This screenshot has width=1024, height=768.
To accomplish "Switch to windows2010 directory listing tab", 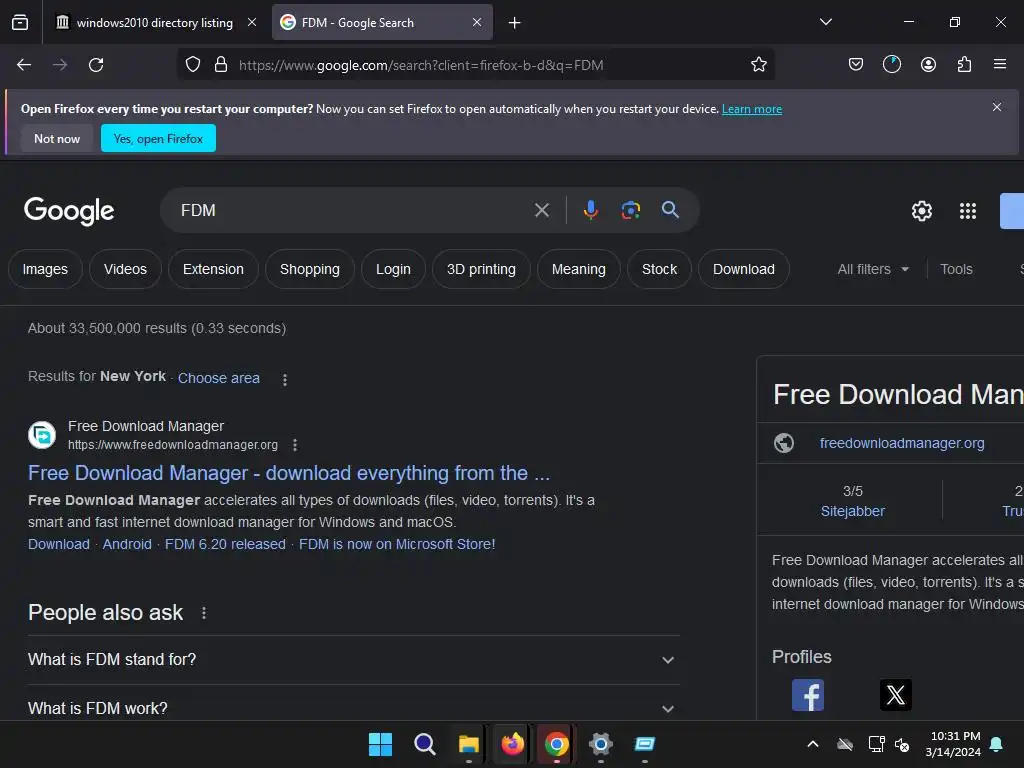I will (153, 22).
